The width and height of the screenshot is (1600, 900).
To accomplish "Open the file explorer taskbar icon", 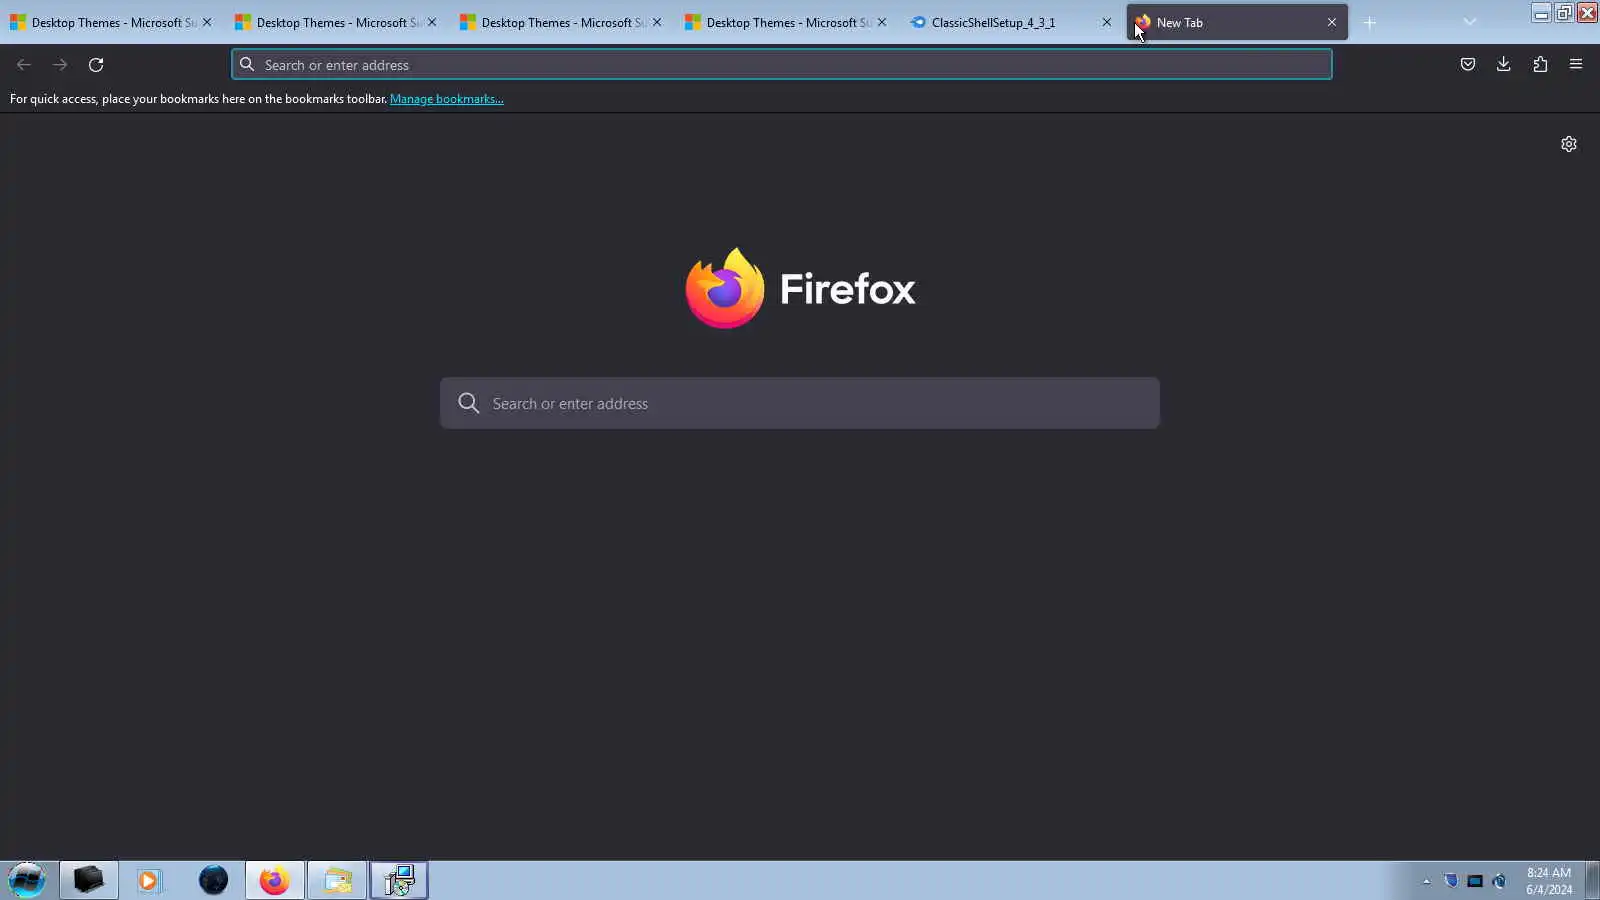I will click(x=337, y=880).
